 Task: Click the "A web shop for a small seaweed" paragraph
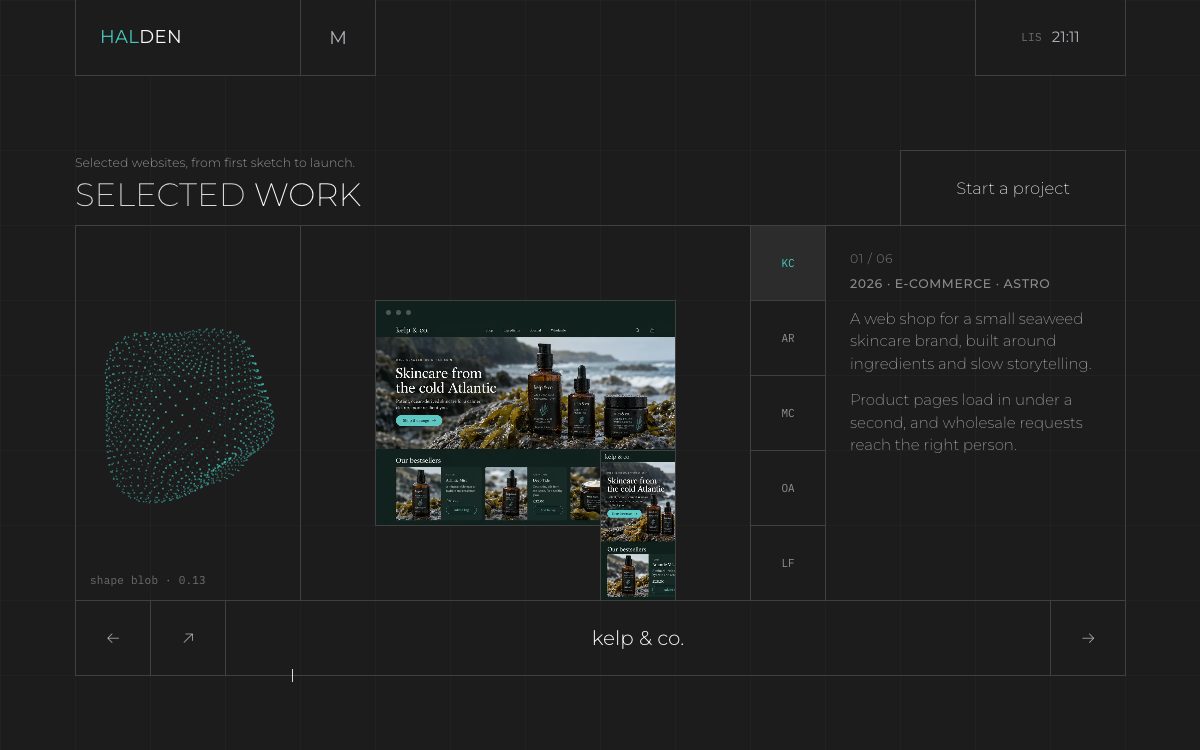click(x=970, y=341)
